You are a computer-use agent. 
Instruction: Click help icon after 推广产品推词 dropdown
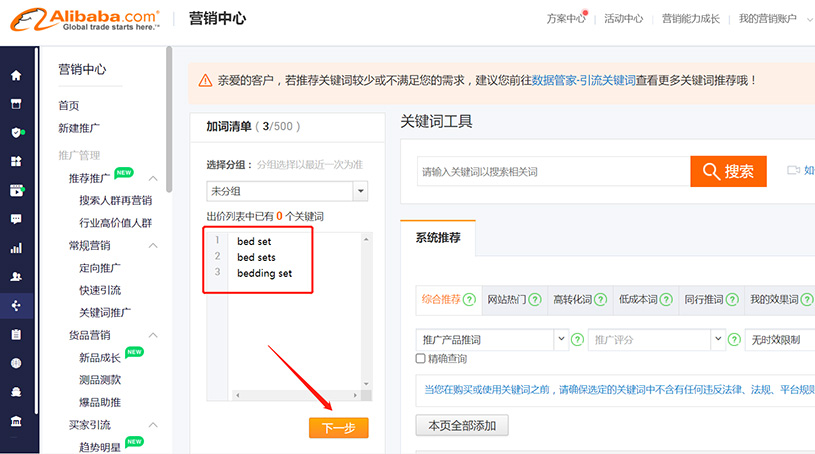pos(577,340)
